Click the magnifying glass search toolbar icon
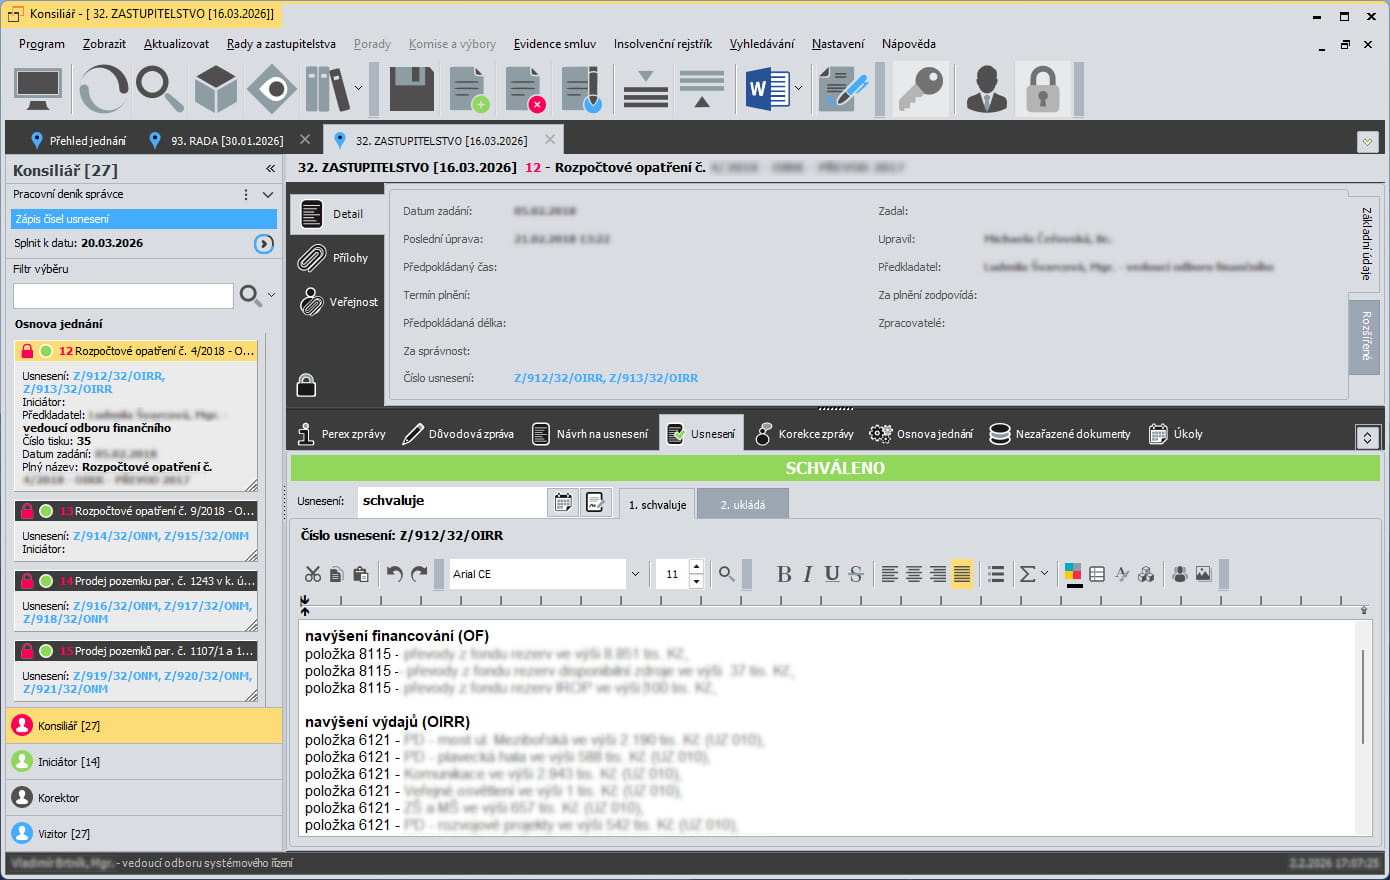The width and height of the screenshot is (1390, 880). [x=159, y=90]
